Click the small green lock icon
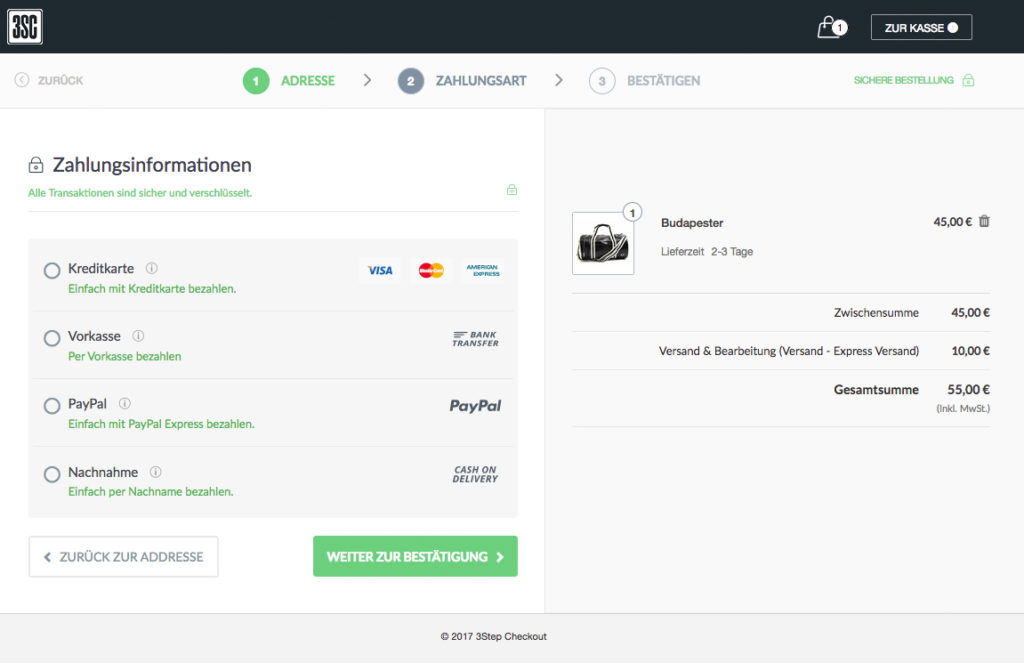The height and width of the screenshot is (663, 1024). click(x=512, y=189)
